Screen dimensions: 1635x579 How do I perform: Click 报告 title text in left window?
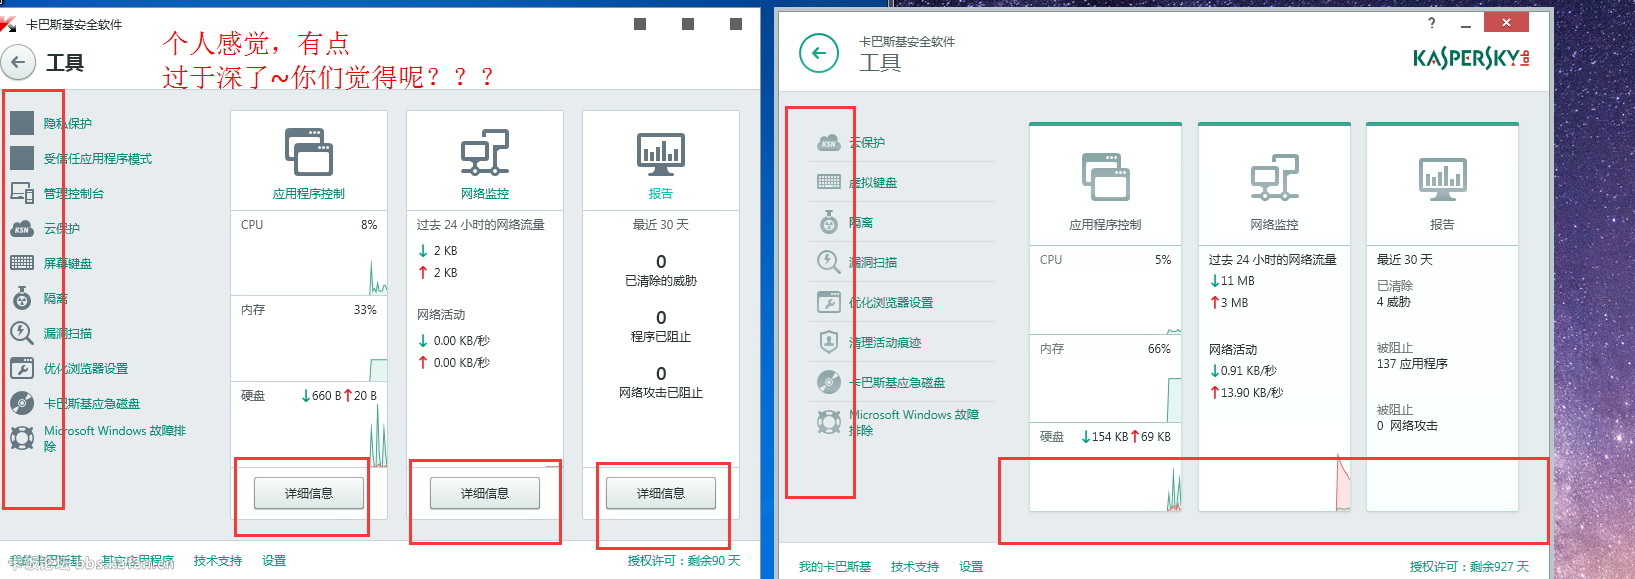(661, 194)
